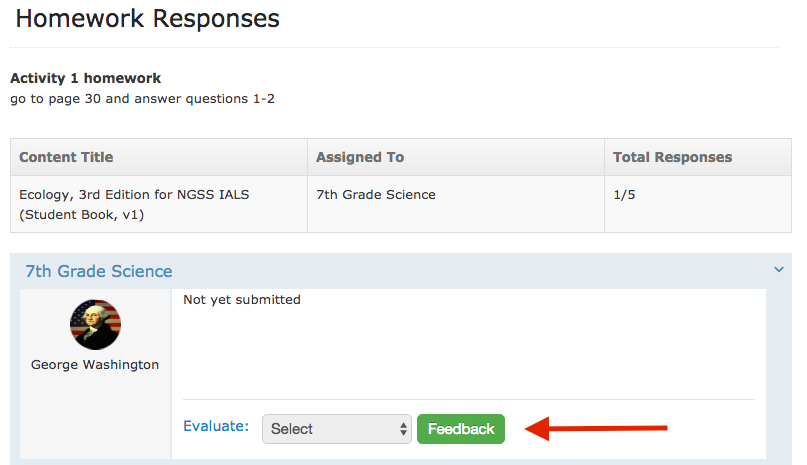Click the Homework Responses page heading
Screen dimensions: 807x465
click(147, 18)
